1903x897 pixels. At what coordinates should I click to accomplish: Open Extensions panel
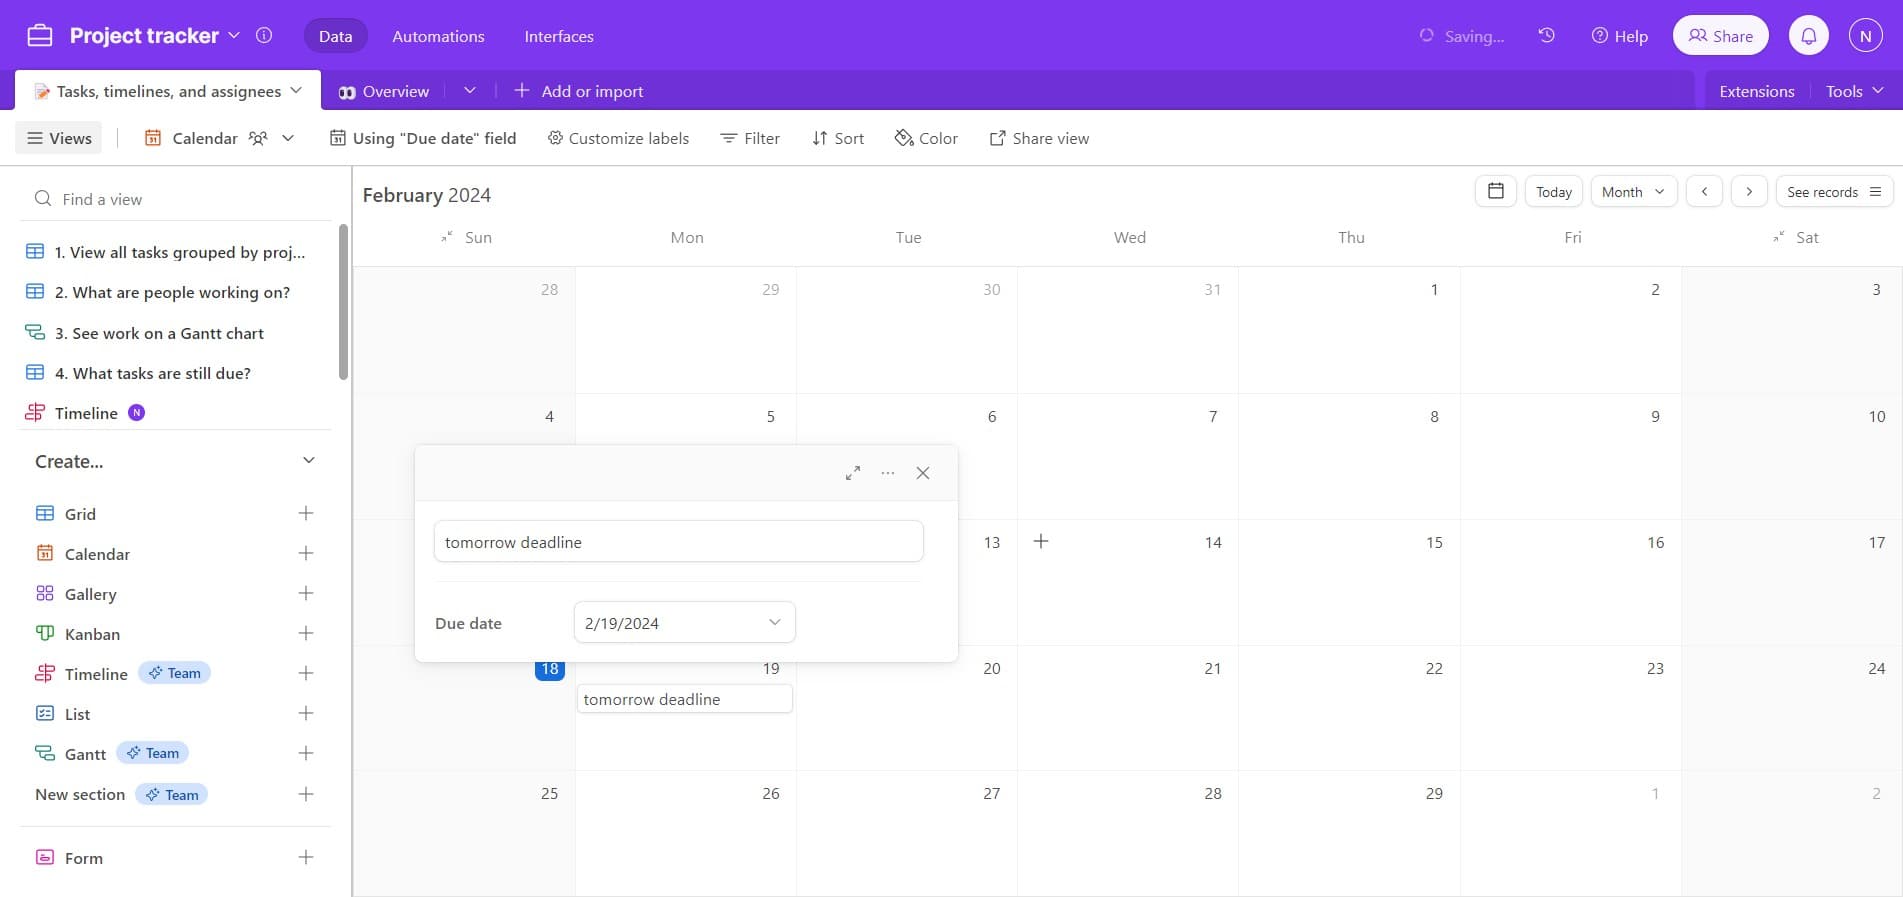(1757, 91)
